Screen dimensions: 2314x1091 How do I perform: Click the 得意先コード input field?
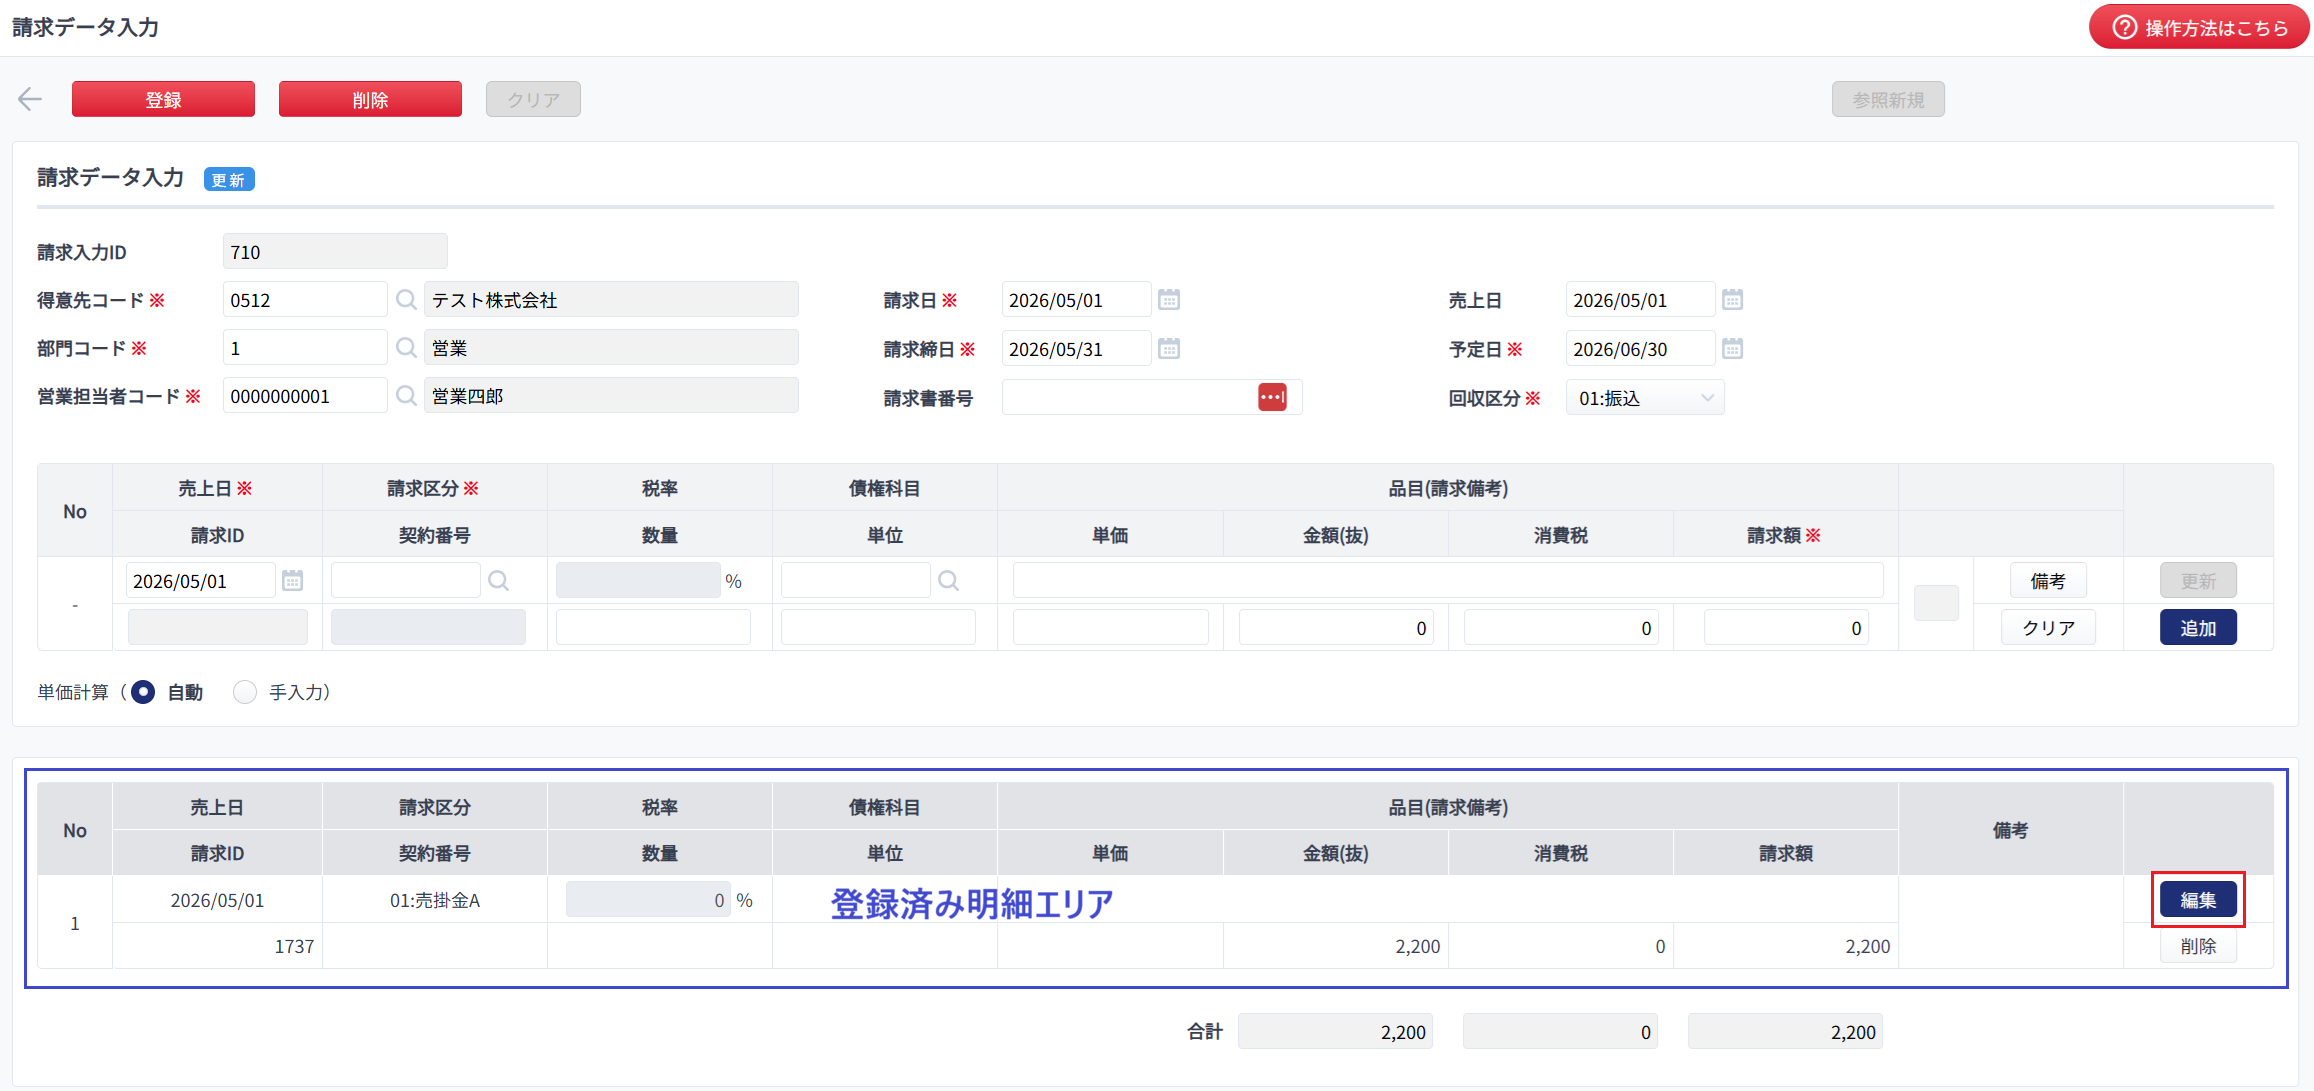coord(305,300)
